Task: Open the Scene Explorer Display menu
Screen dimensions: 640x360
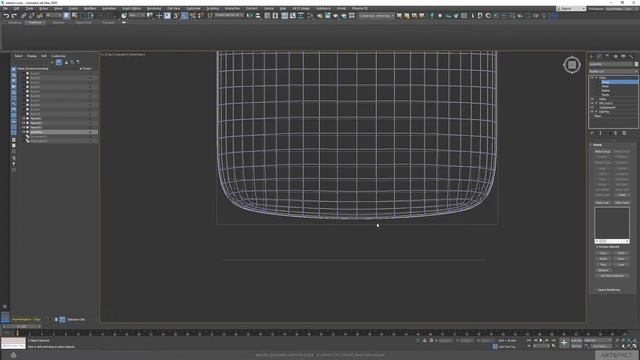Action: coord(31,56)
